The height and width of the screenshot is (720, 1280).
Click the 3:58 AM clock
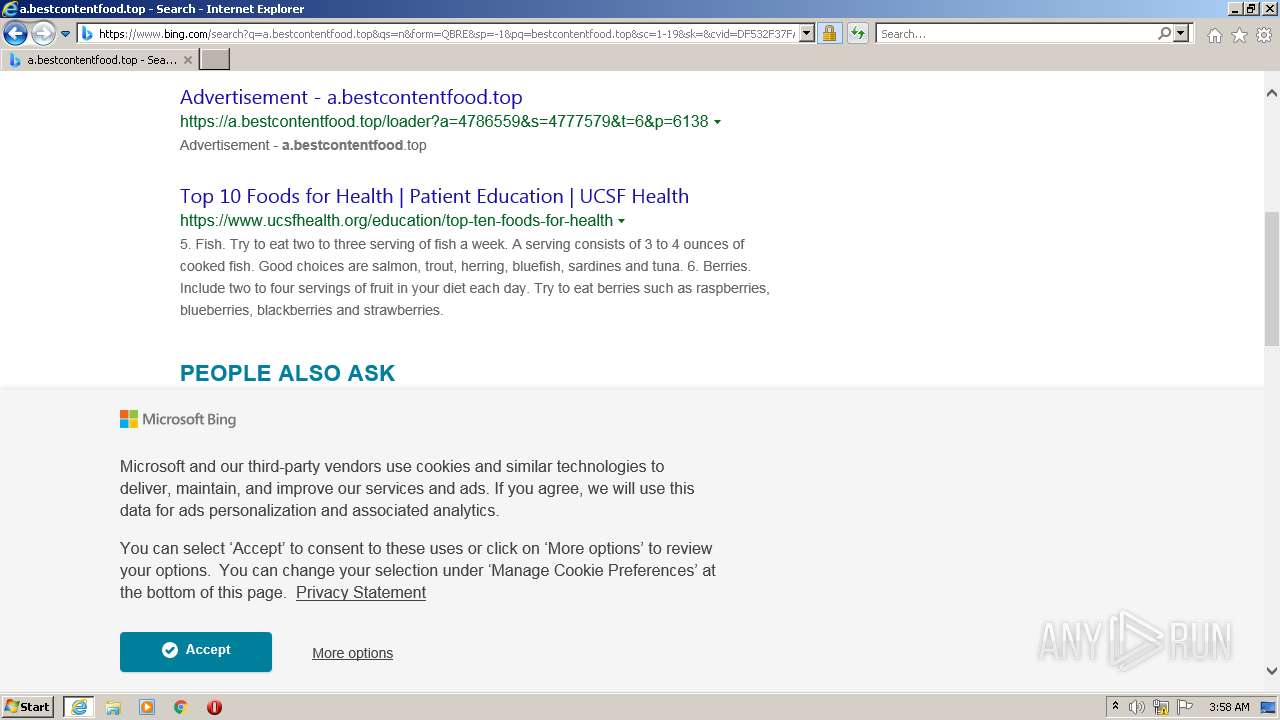pos(1229,707)
